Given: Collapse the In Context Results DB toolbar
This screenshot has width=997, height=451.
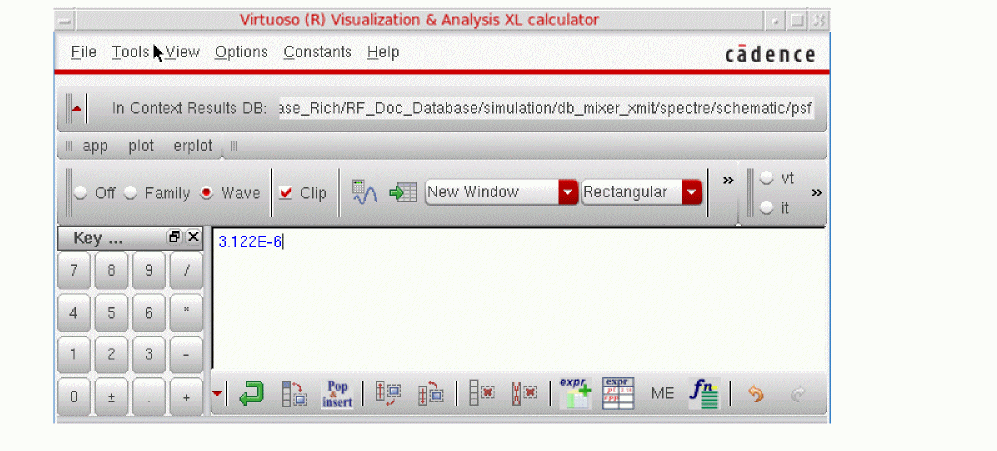Looking at the screenshot, I should click(76, 108).
